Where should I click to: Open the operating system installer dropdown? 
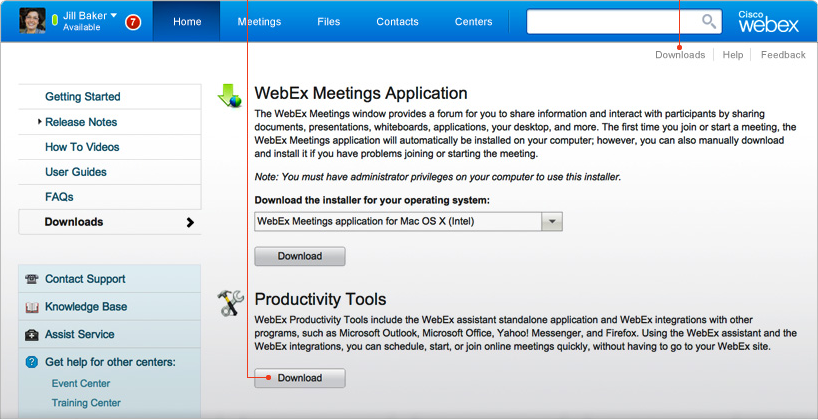(x=551, y=222)
